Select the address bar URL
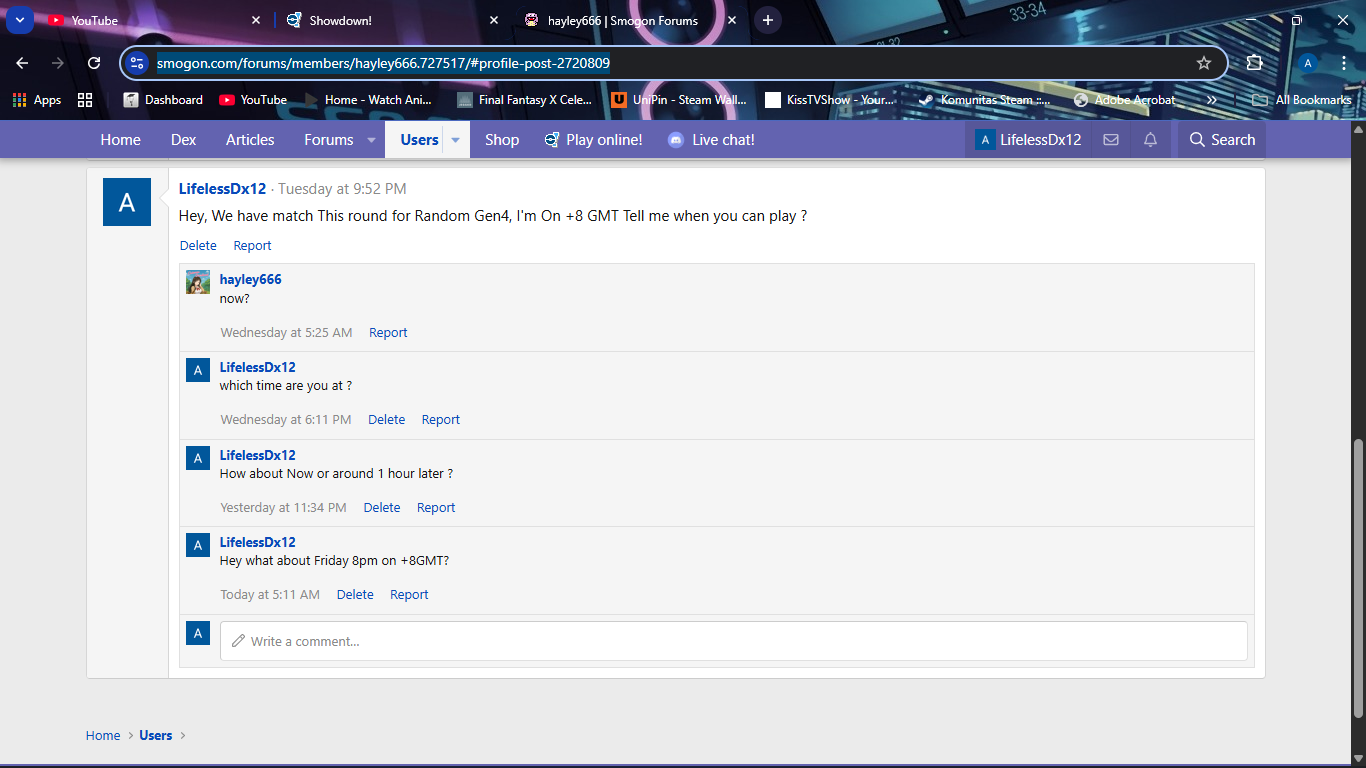 (383, 63)
